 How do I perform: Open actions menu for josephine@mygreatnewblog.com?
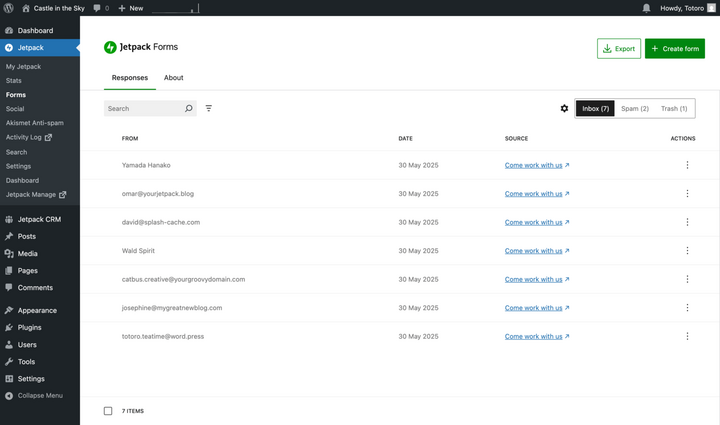687,308
